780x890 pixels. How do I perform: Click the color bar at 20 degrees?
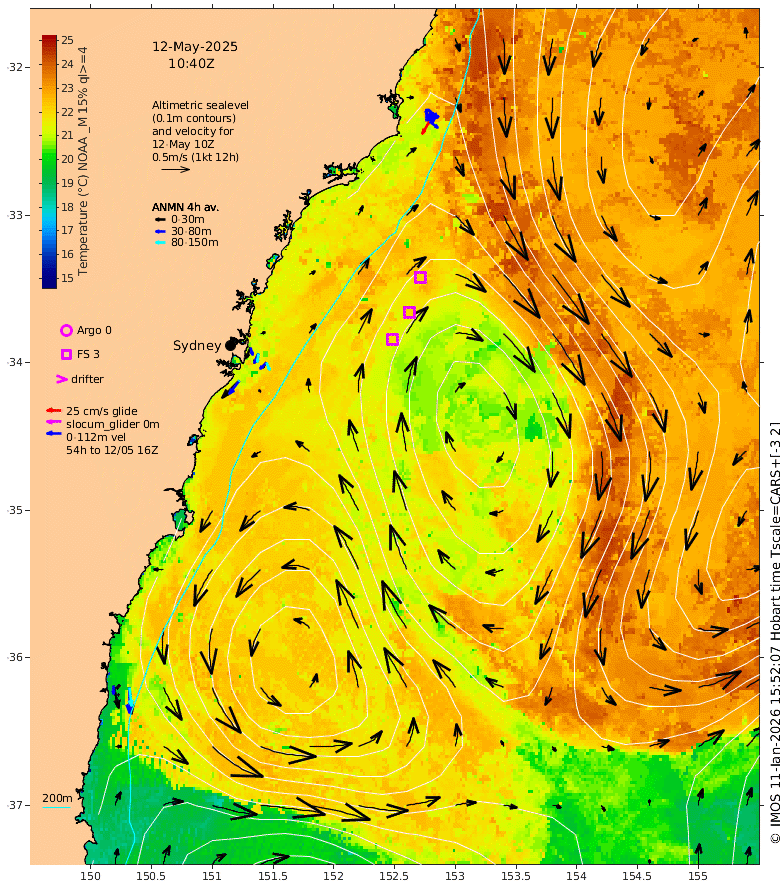(49, 159)
